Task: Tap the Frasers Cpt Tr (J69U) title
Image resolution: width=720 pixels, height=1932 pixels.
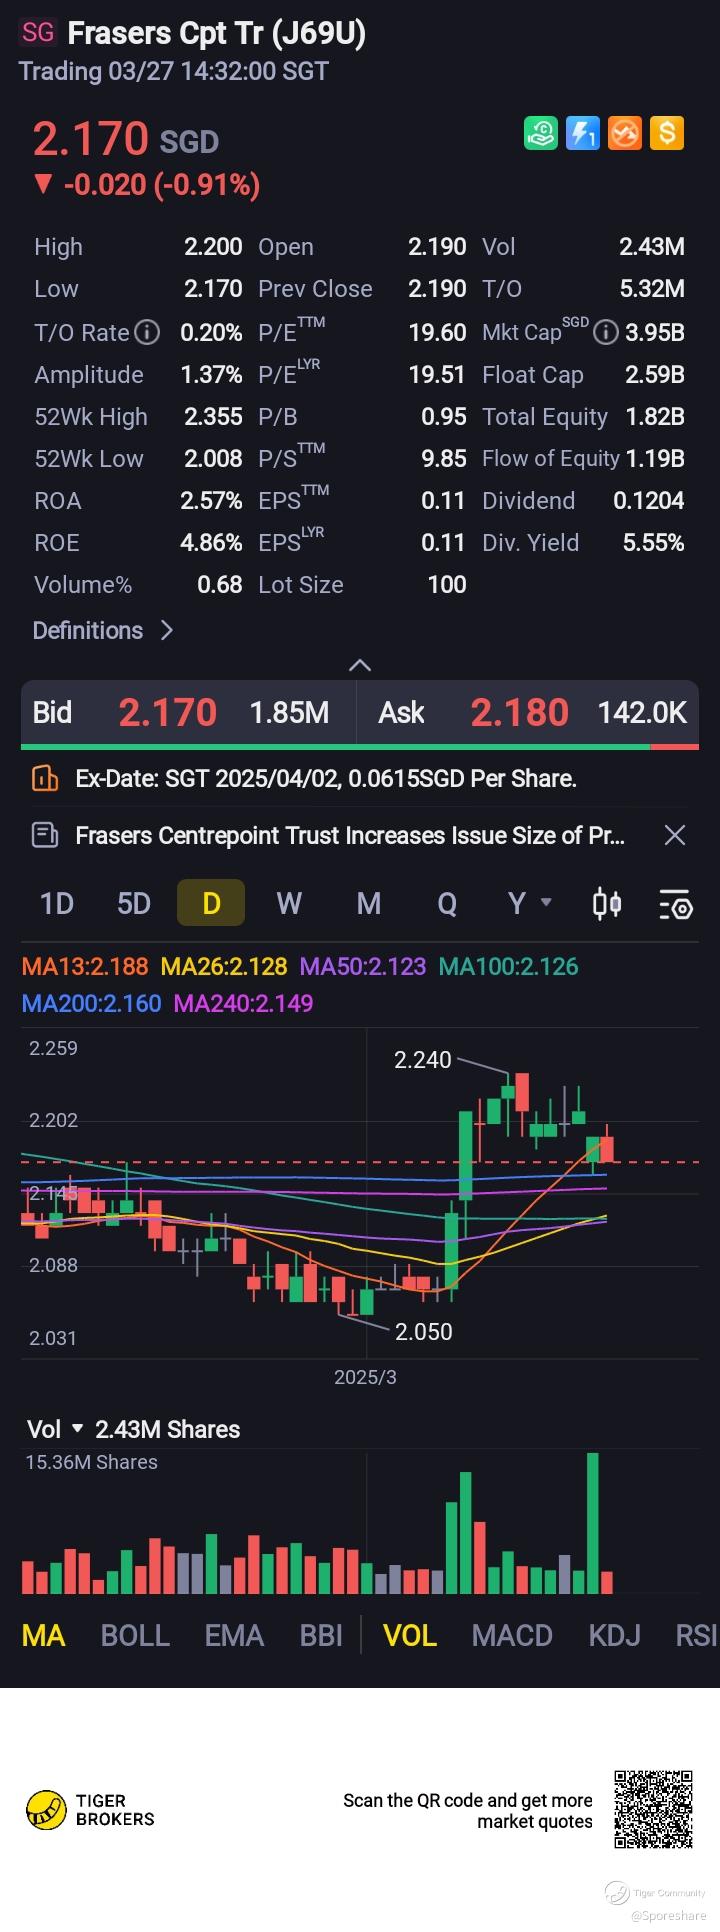Action: tap(216, 33)
